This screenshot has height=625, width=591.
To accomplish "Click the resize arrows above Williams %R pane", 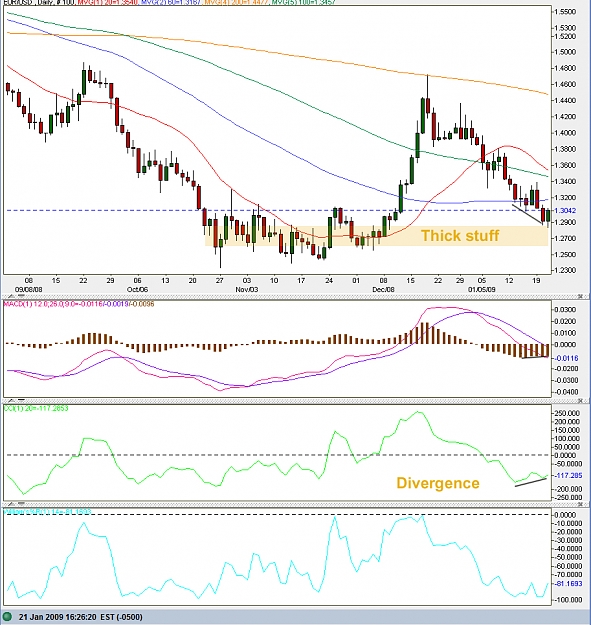I will click(x=16, y=504).
